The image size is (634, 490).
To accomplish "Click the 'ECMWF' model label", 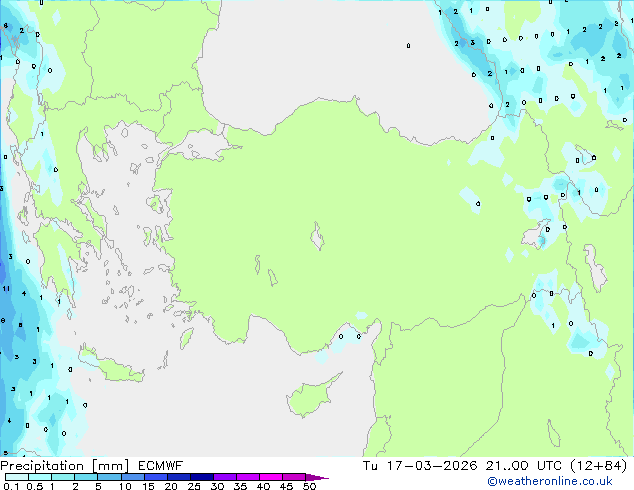I will (x=161, y=466).
